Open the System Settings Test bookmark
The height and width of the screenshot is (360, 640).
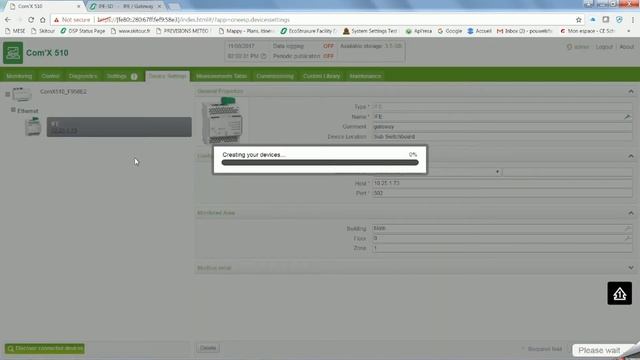coord(370,31)
